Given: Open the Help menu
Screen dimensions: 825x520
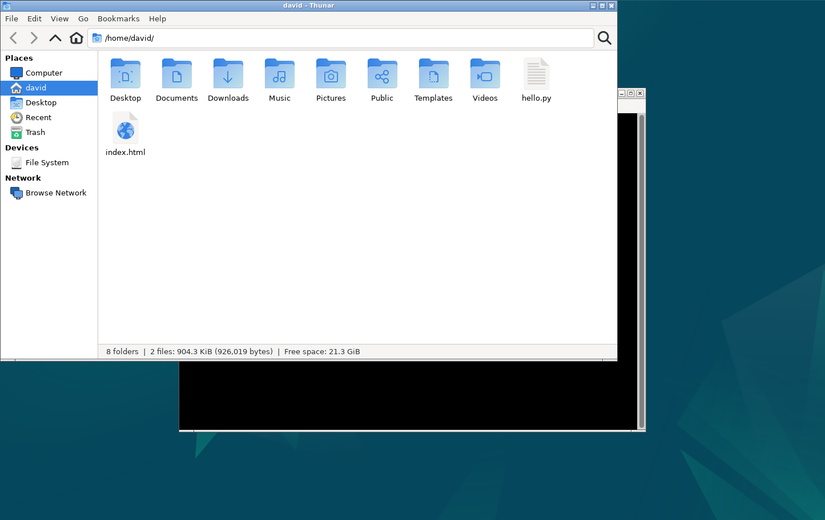Looking at the screenshot, I should (x=157, y=18).
